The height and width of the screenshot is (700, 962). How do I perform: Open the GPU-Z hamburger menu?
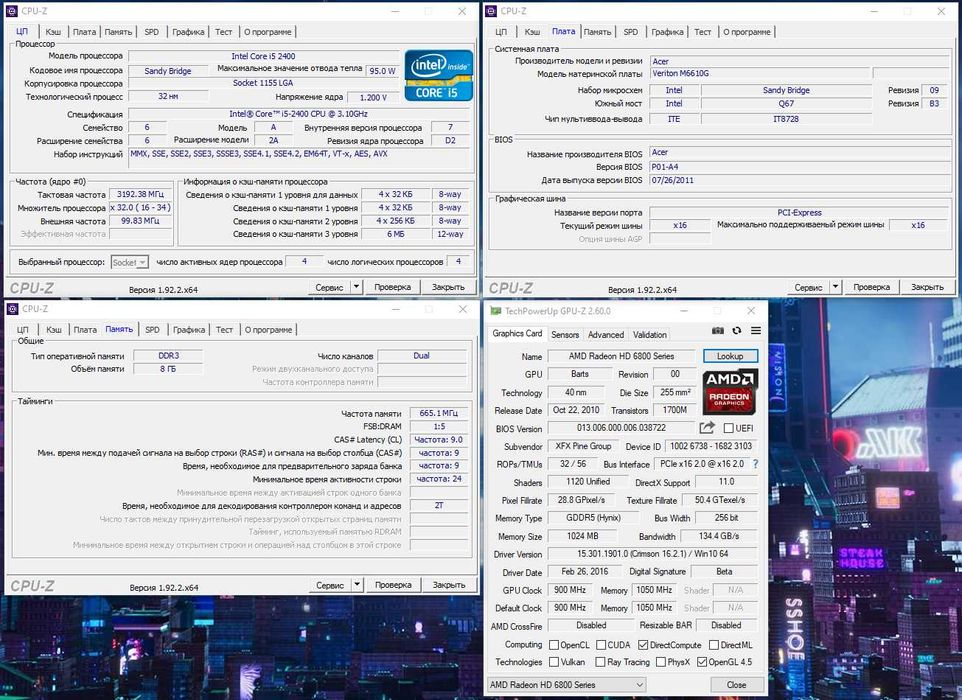coord(756,331)
